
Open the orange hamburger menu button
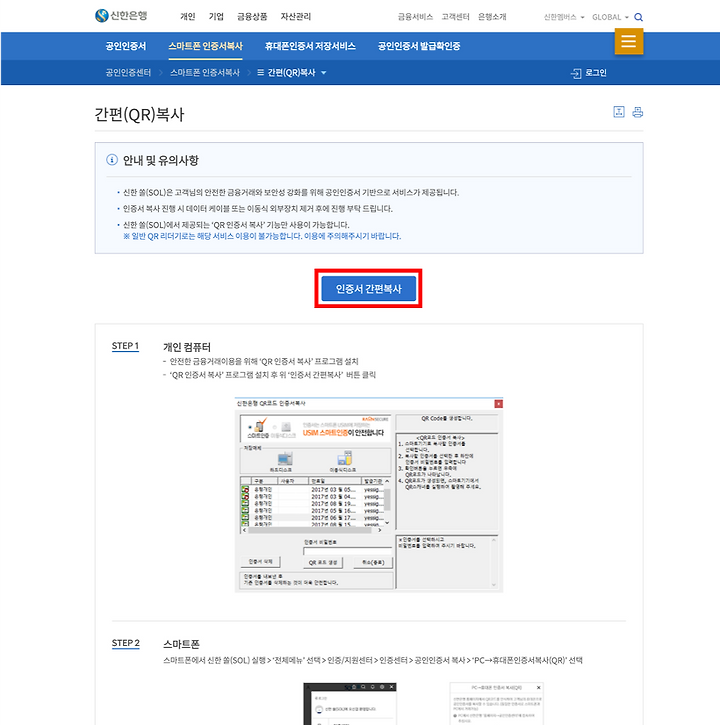pyautogui.click(x=628, y=41)
